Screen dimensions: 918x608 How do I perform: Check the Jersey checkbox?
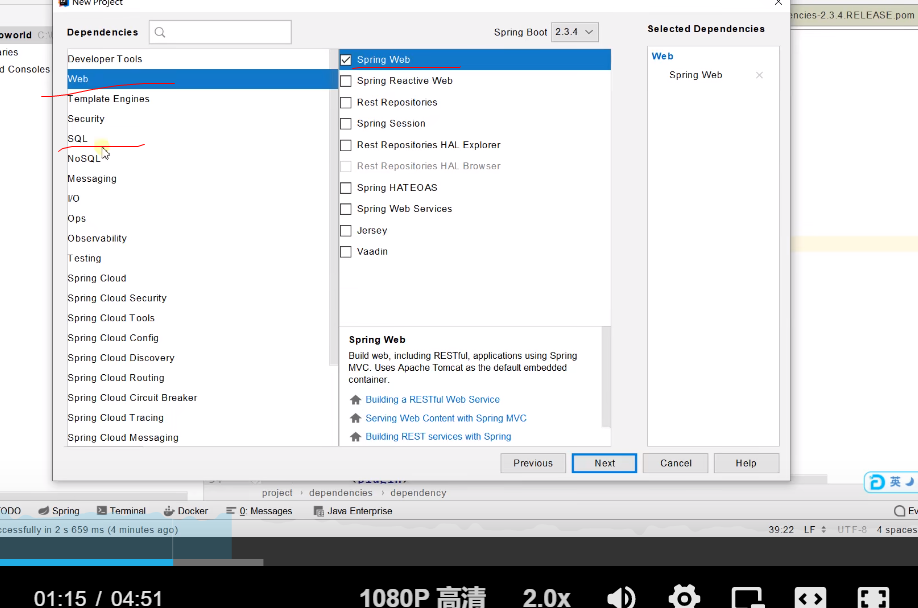[346, 231]
